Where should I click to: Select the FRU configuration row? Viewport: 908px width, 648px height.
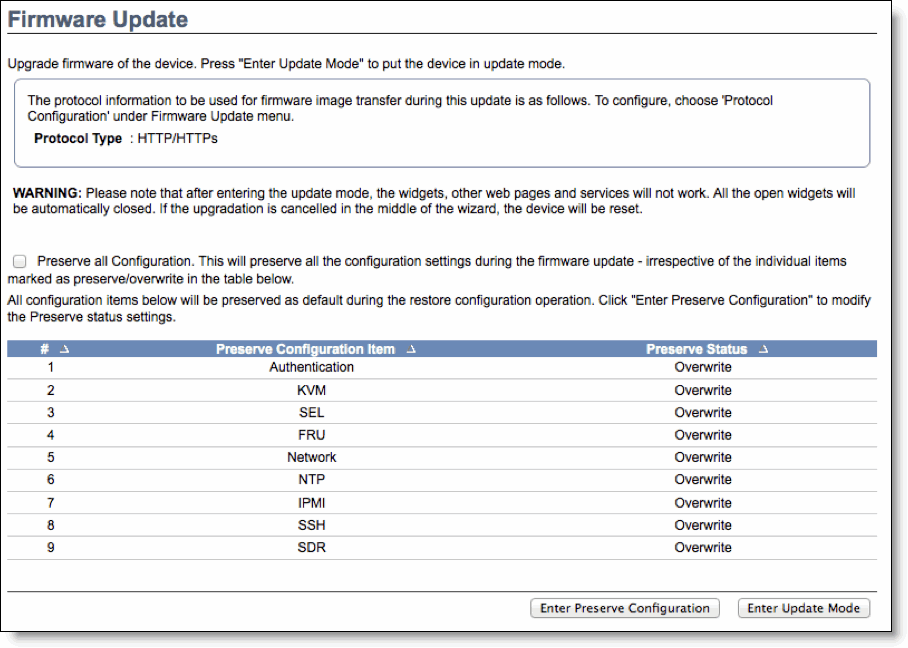[442, 435]
